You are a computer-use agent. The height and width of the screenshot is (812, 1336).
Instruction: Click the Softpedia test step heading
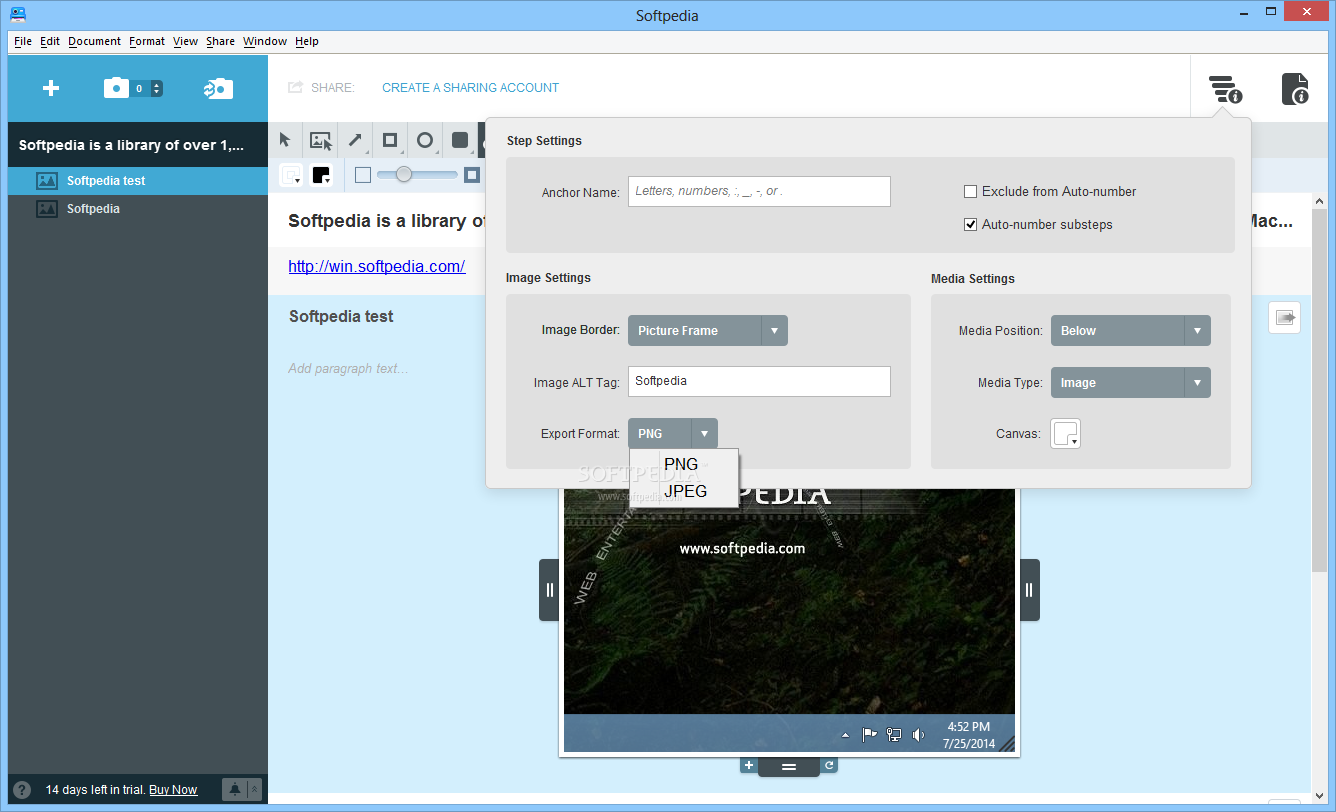point(341,316)
